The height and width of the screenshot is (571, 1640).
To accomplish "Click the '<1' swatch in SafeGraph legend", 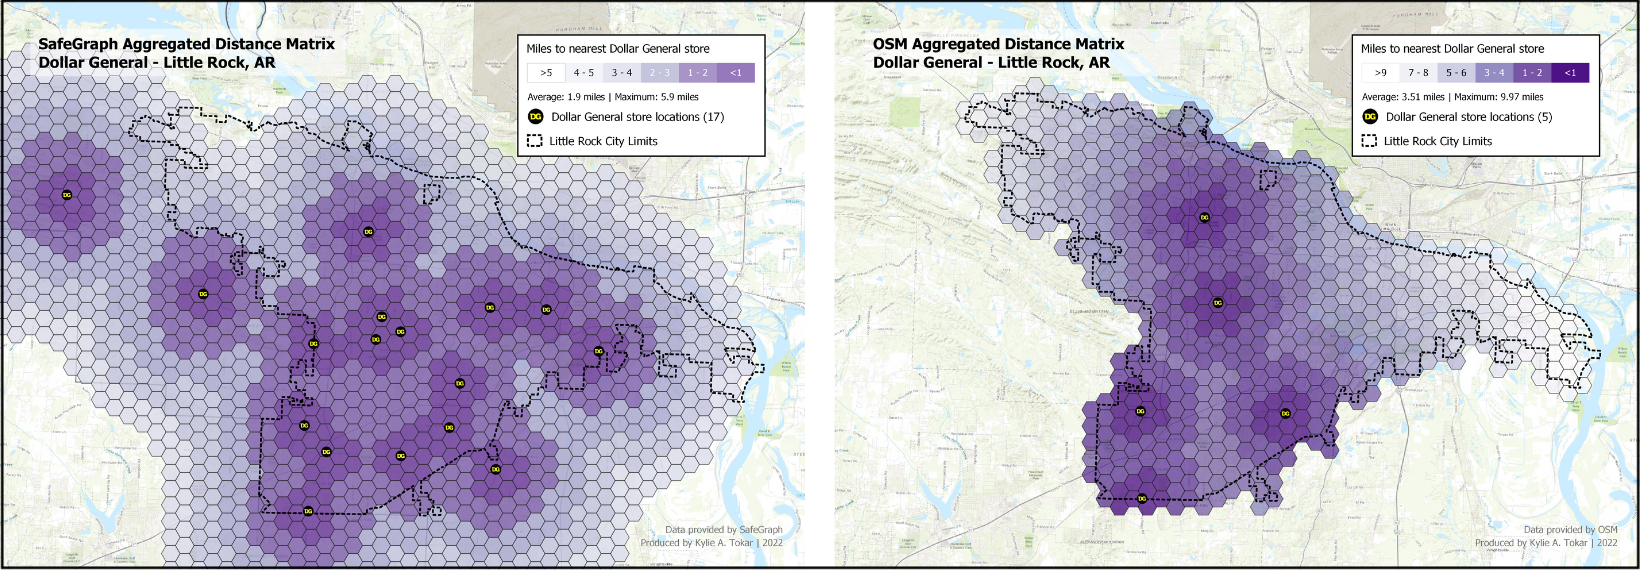I will coord(736,73).
